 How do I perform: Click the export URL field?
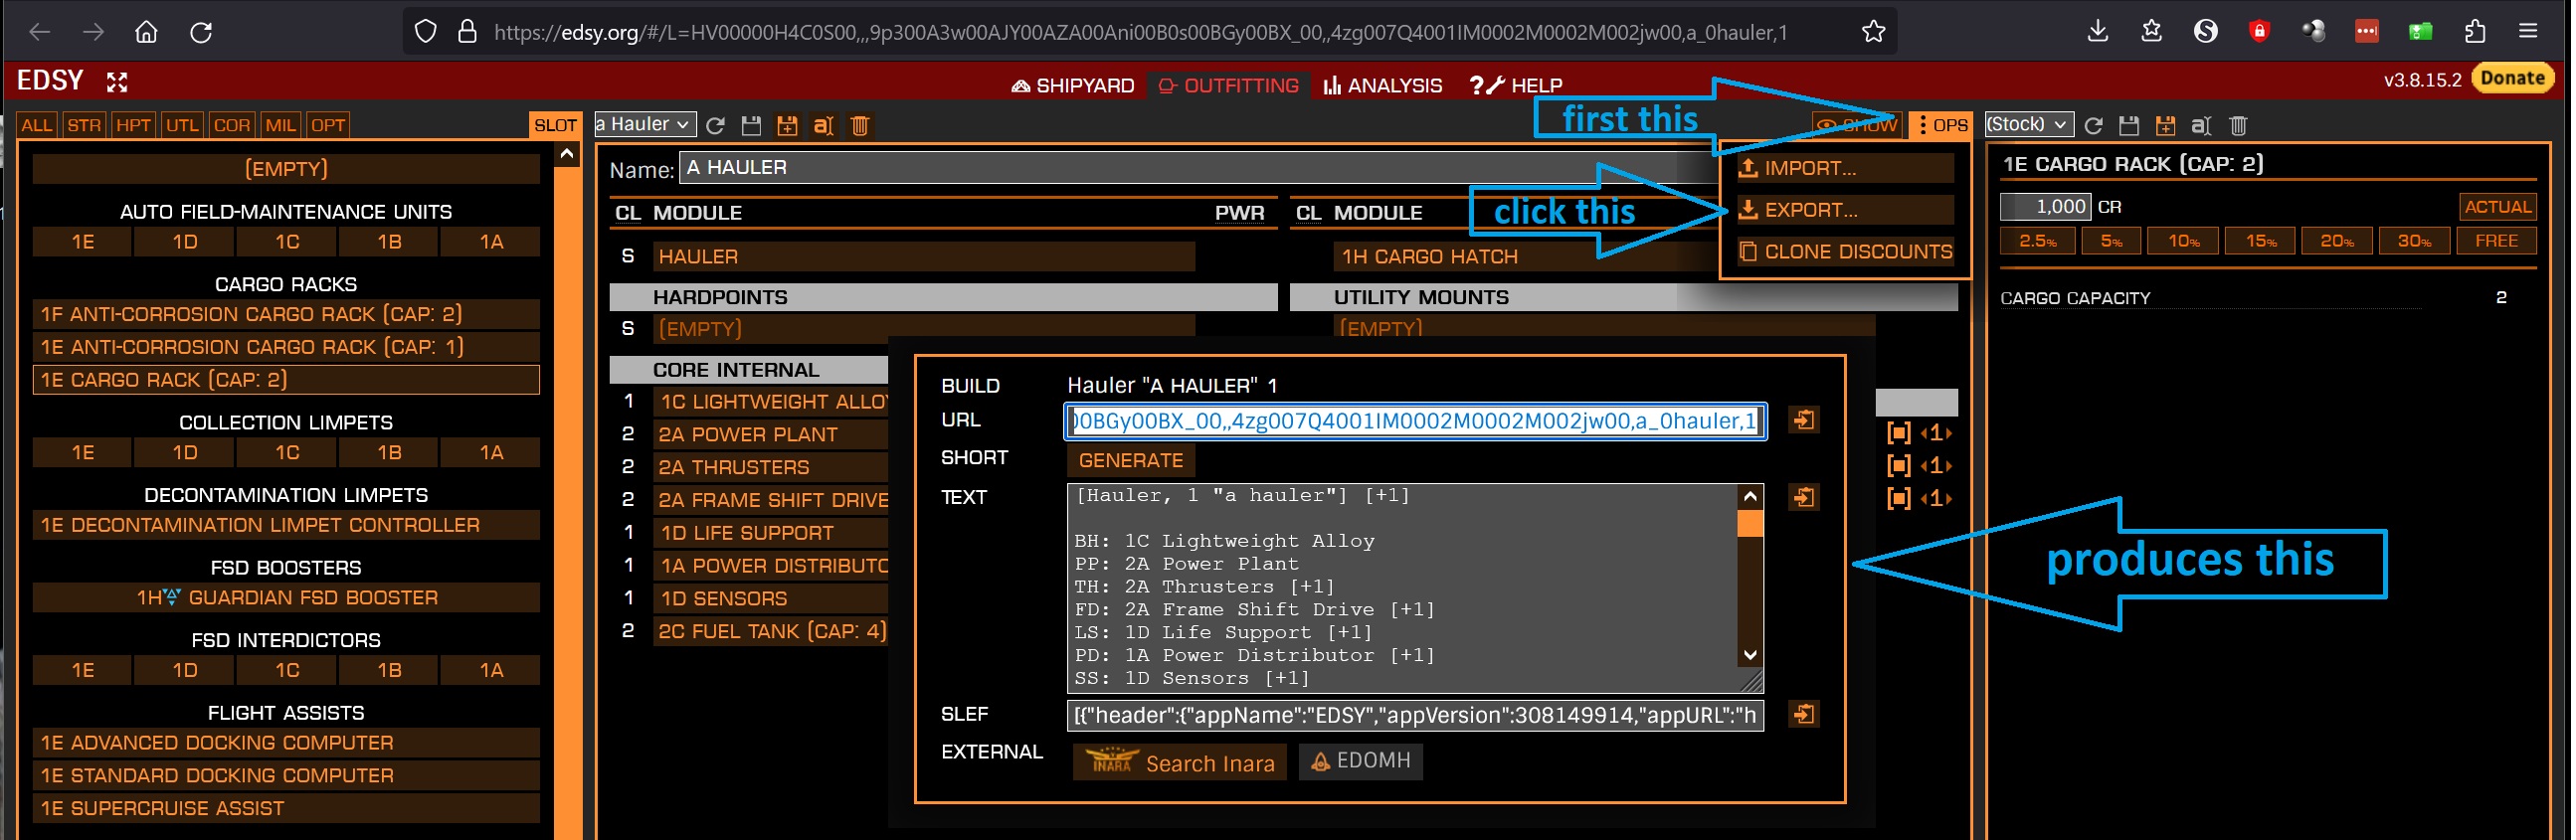click(x=1417, y=422)
